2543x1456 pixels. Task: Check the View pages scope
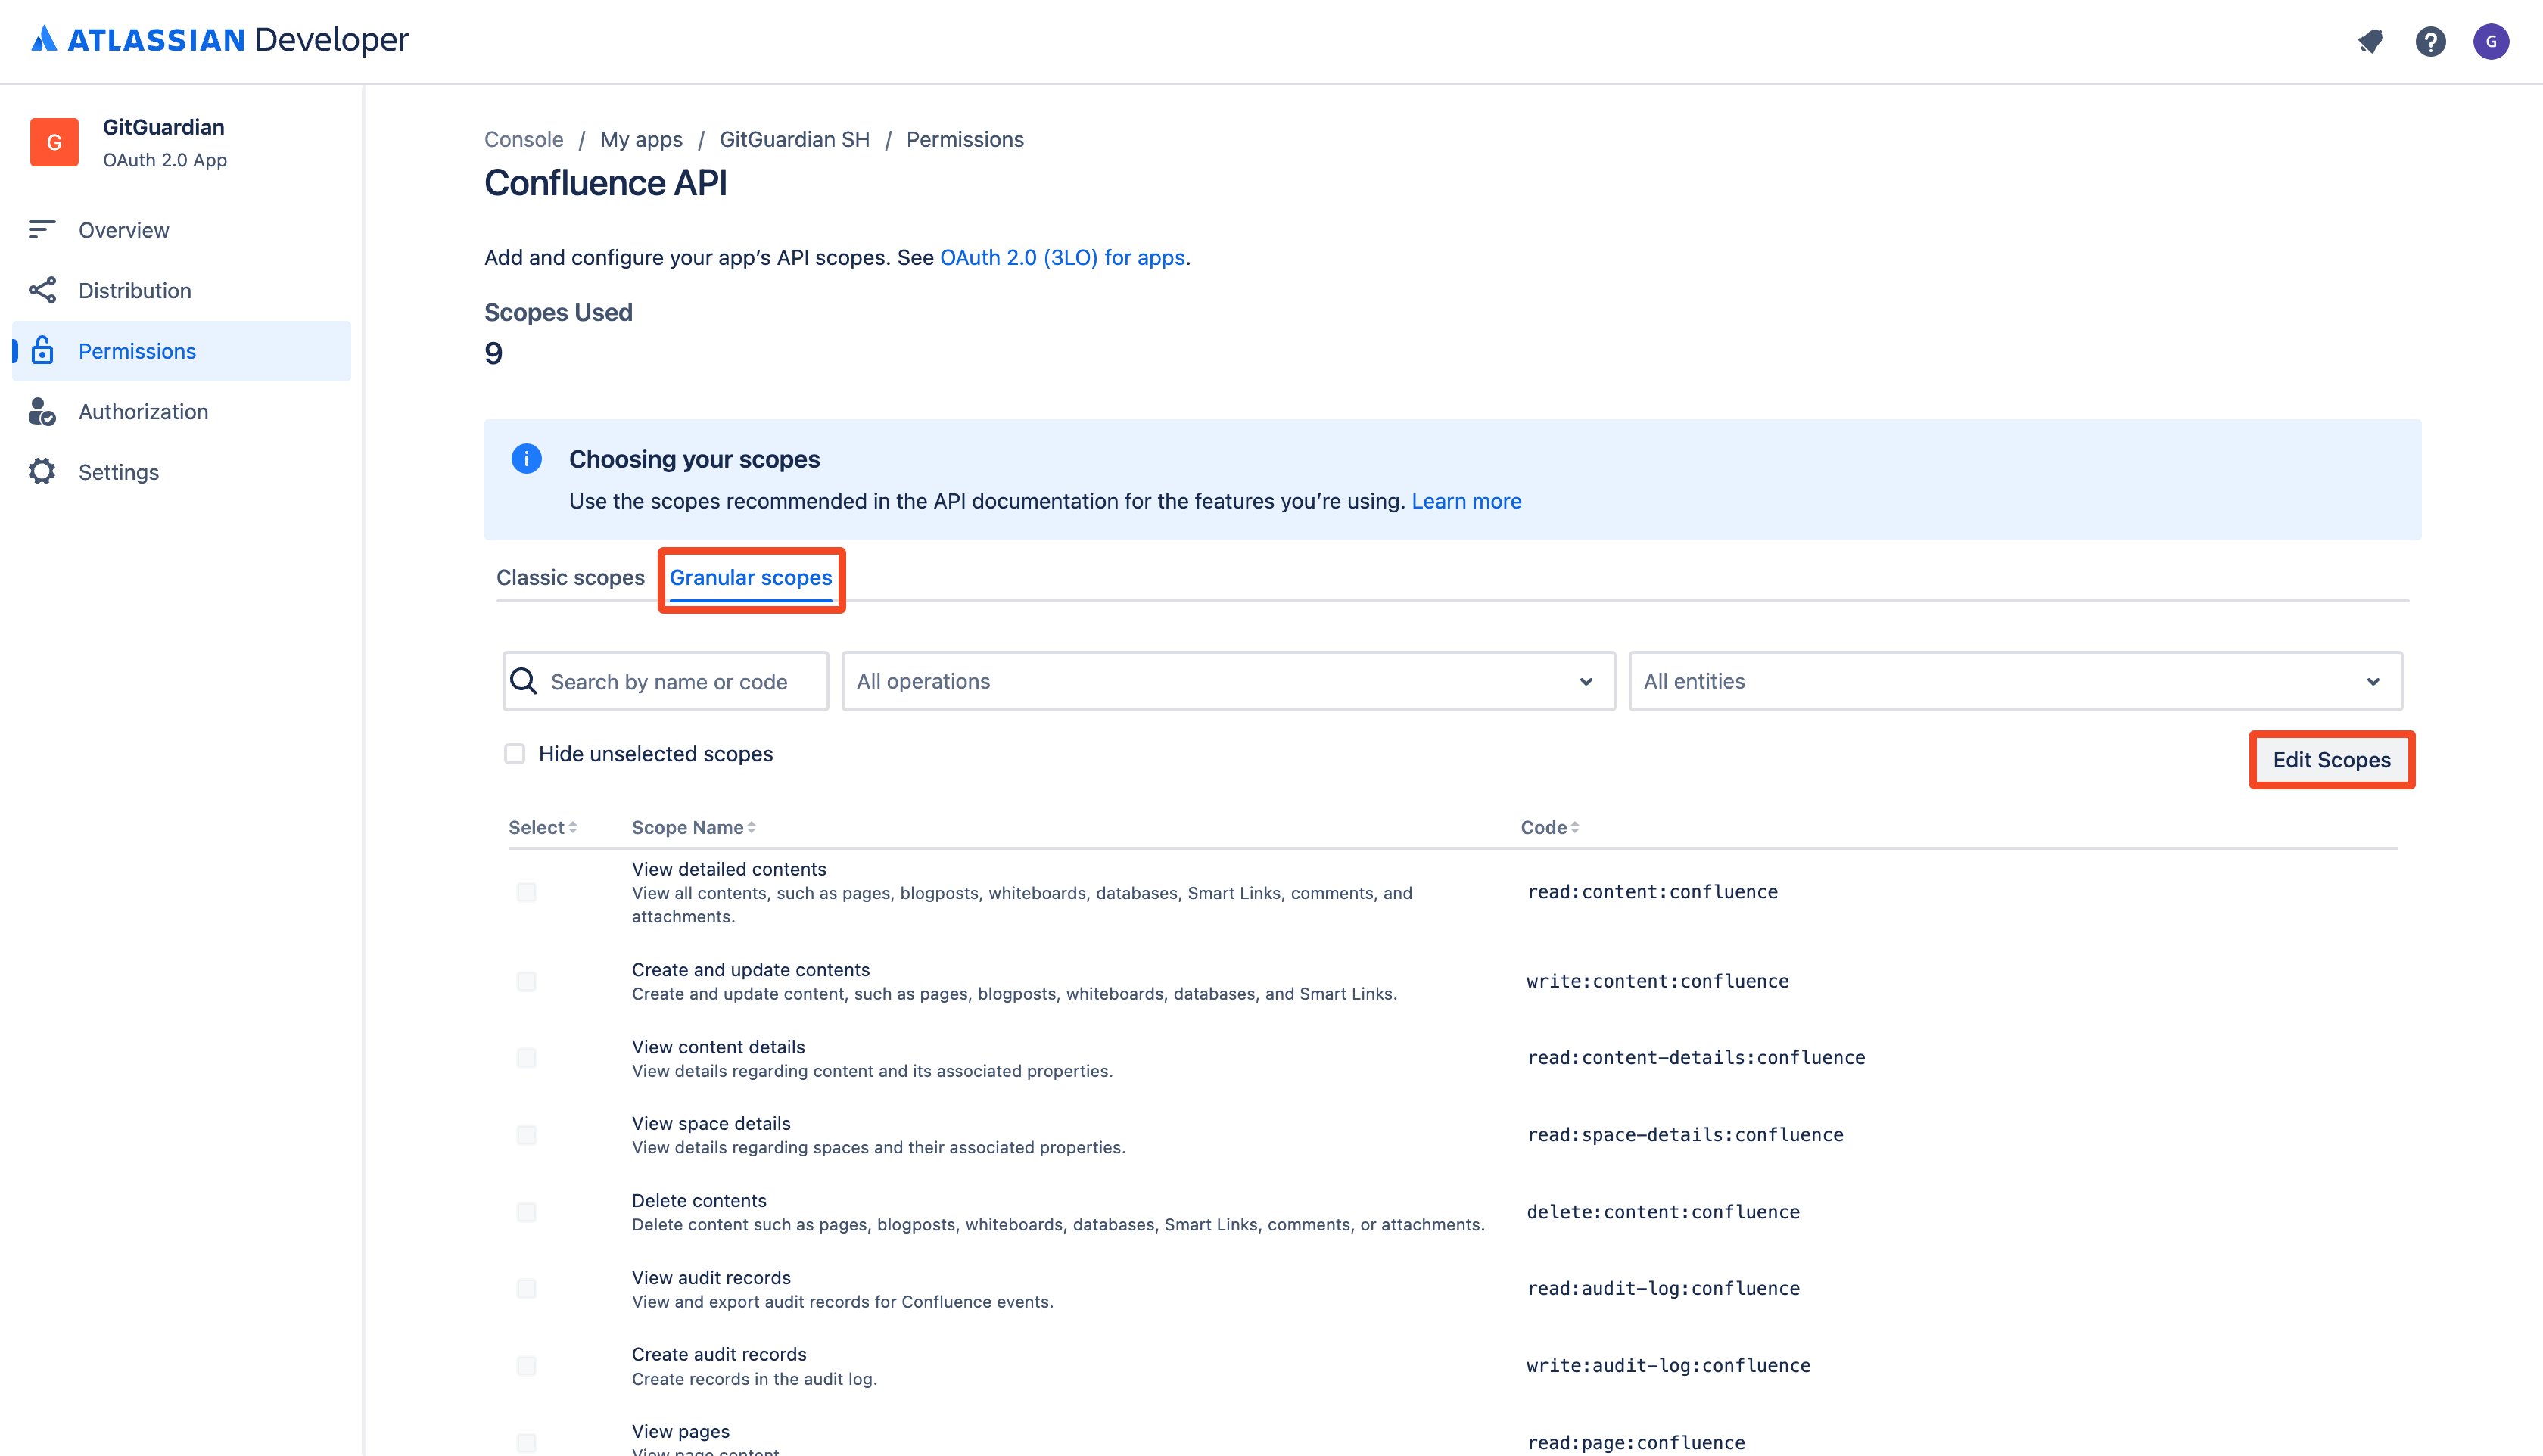(527, 1442)
